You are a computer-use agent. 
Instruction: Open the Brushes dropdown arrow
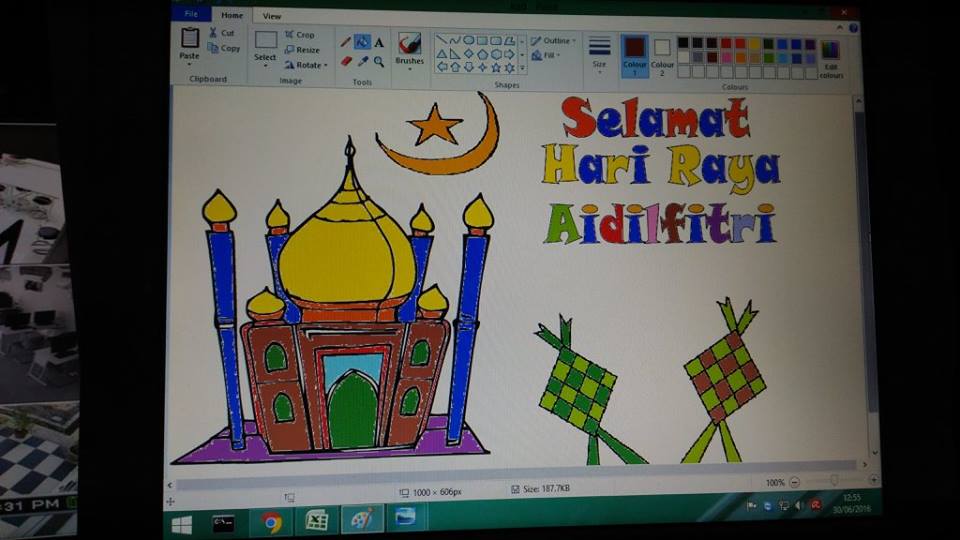(410, 69)
